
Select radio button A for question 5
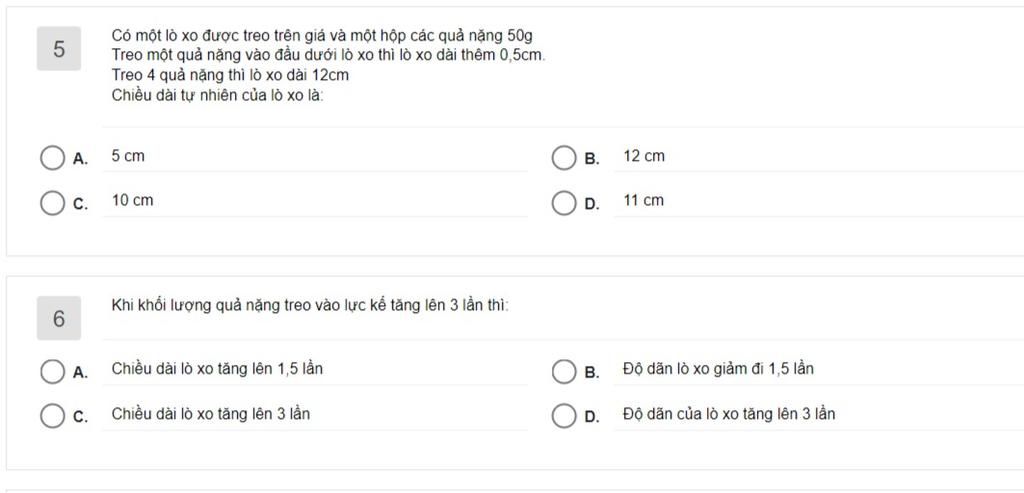[x=52, y=158]
